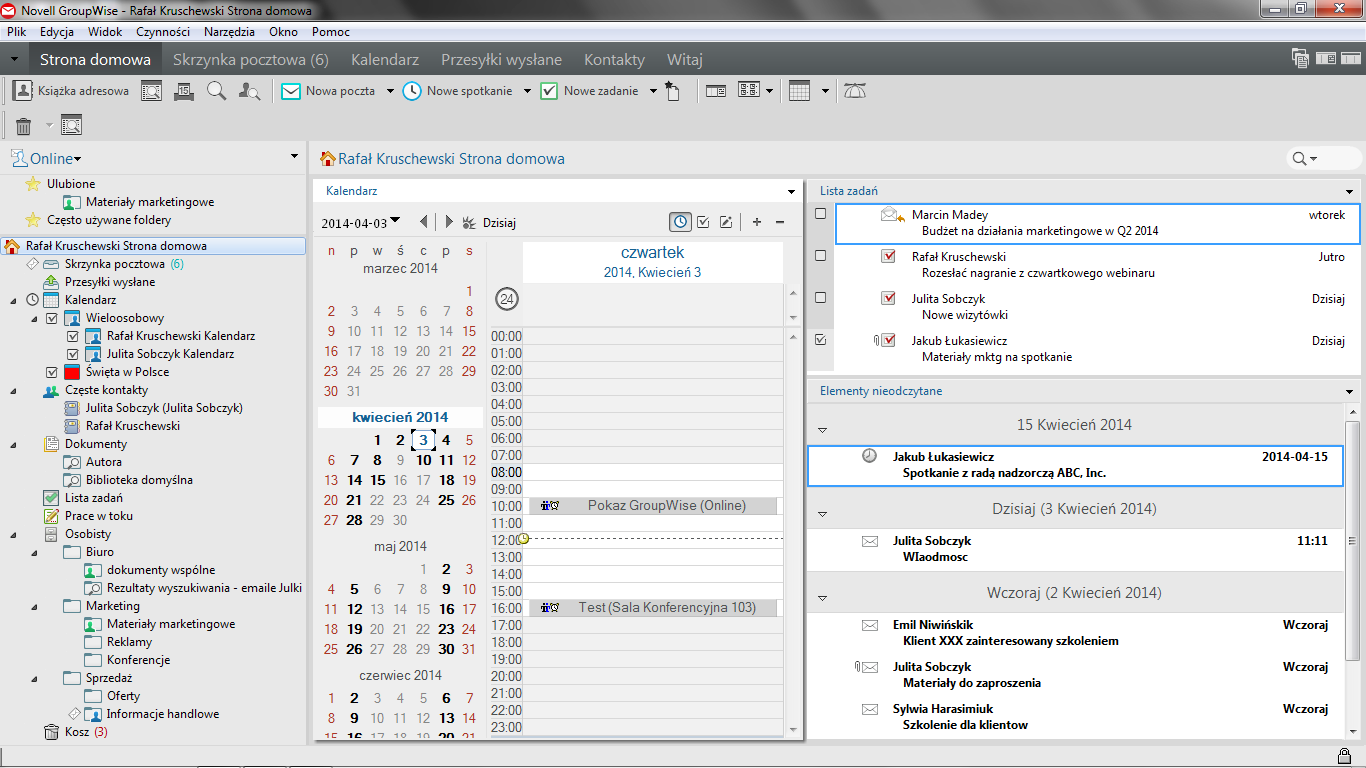The width and height of the screenshot is (1366, 768).
Task: Click the 24-hour circle icon in calendar
Action: 507,299
